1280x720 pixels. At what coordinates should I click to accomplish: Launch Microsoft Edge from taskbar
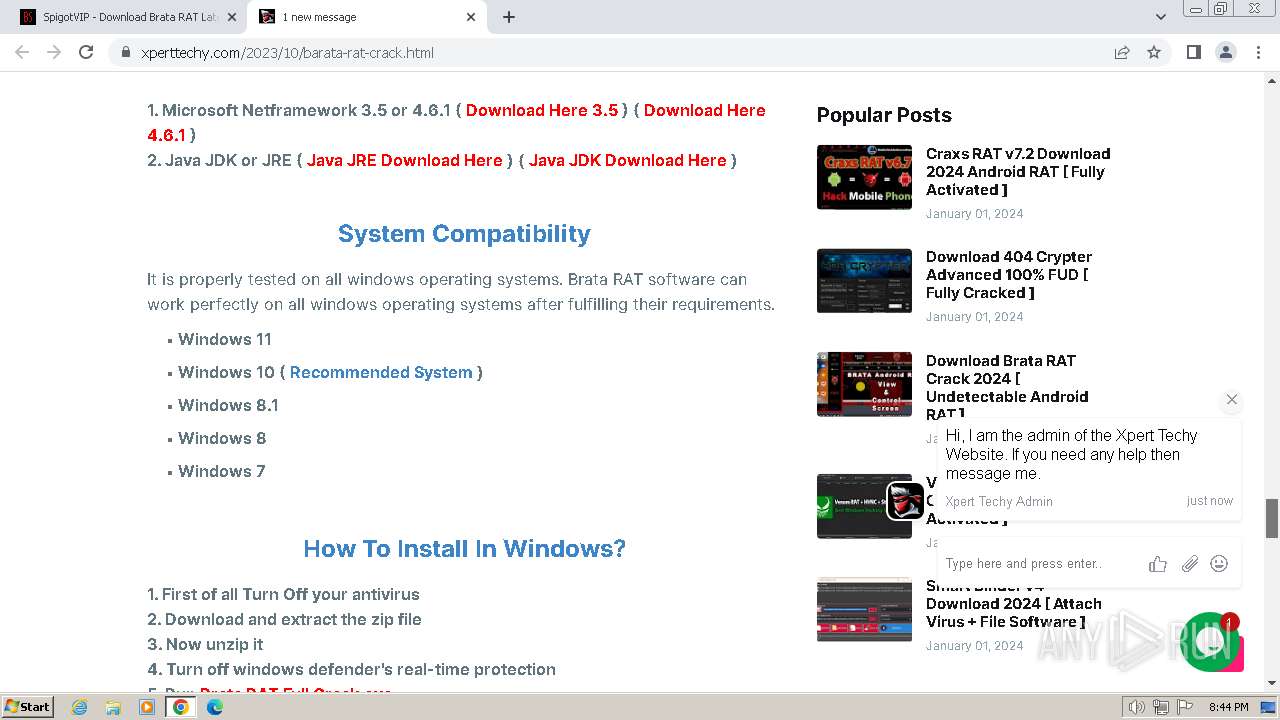pos(215,707)
